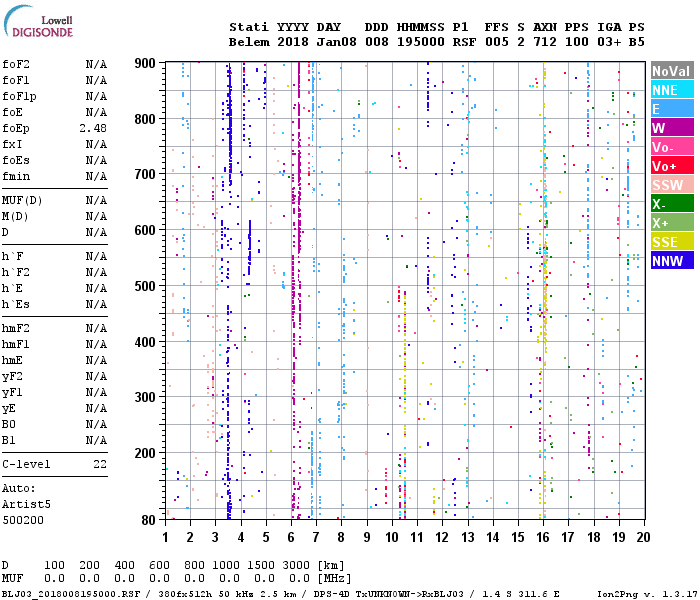The image size is (700, 600).
Task: Click the 20 MHz frequency axis label
Action: click(x=643, y=537)
